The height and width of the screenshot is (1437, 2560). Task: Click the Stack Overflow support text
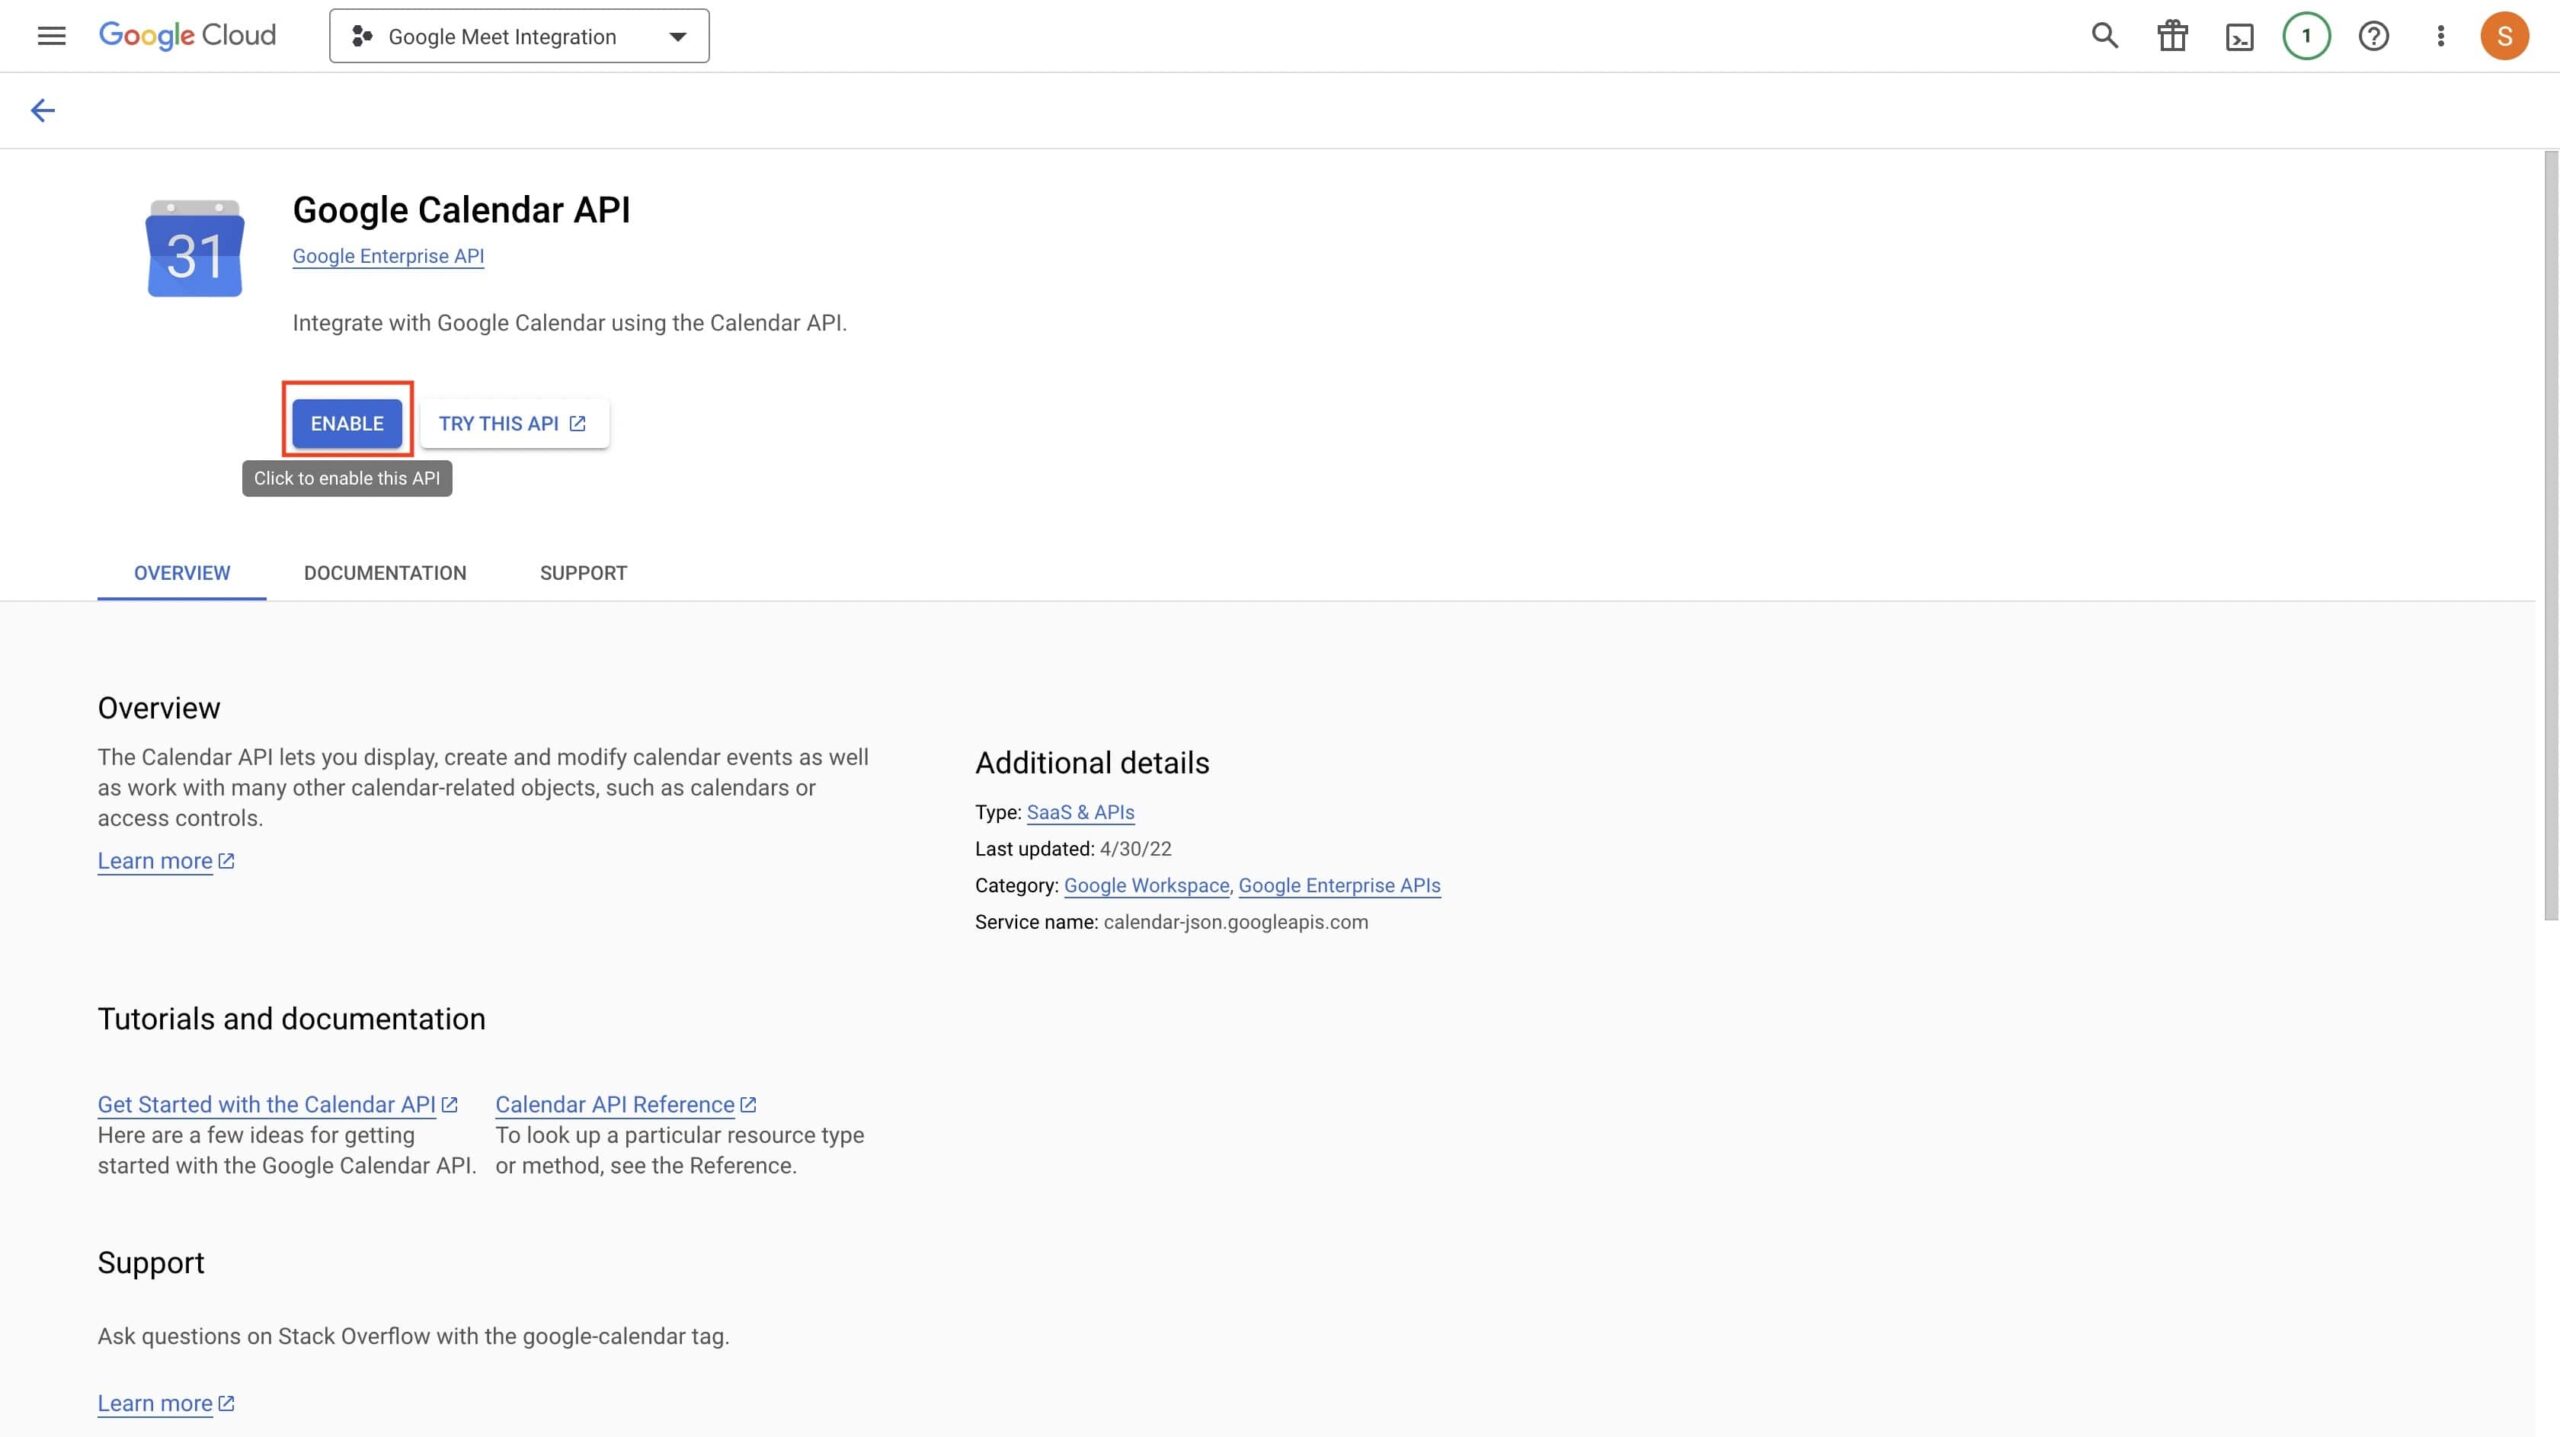[413, 1336]
